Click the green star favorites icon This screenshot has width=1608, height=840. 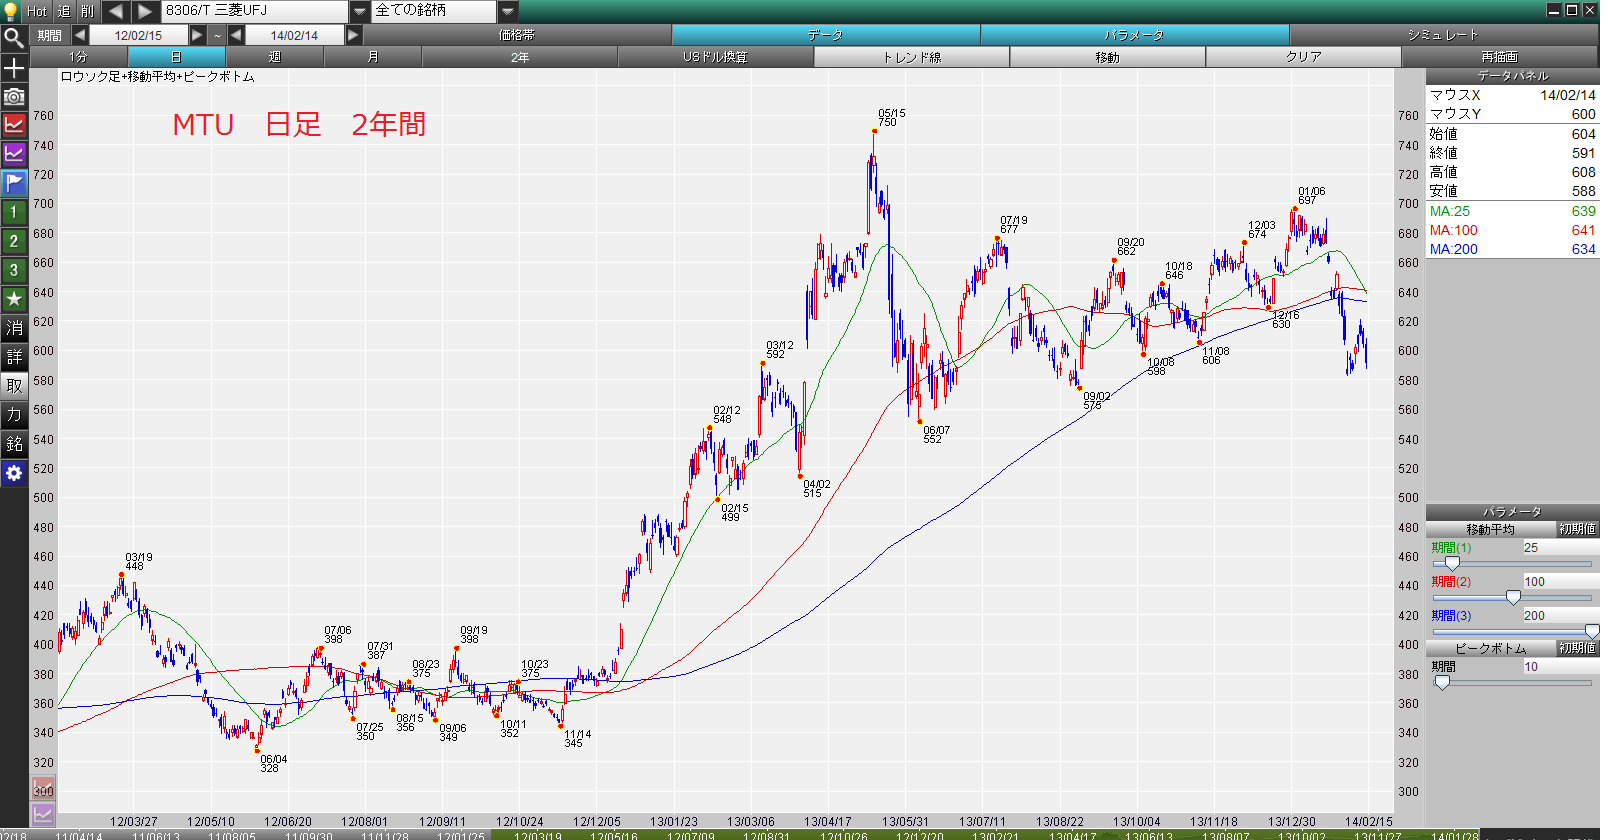tap(14, 299)
